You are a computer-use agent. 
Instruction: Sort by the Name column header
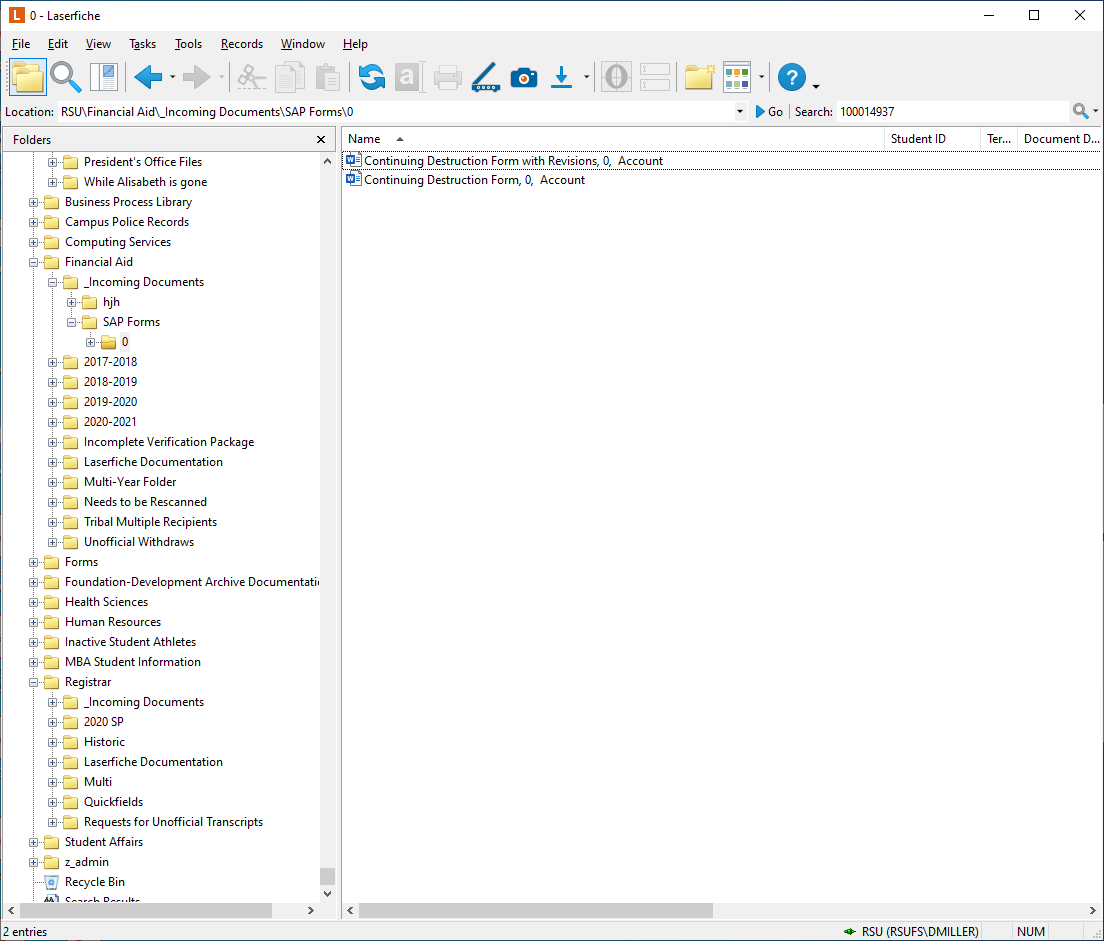click(613, 139)
